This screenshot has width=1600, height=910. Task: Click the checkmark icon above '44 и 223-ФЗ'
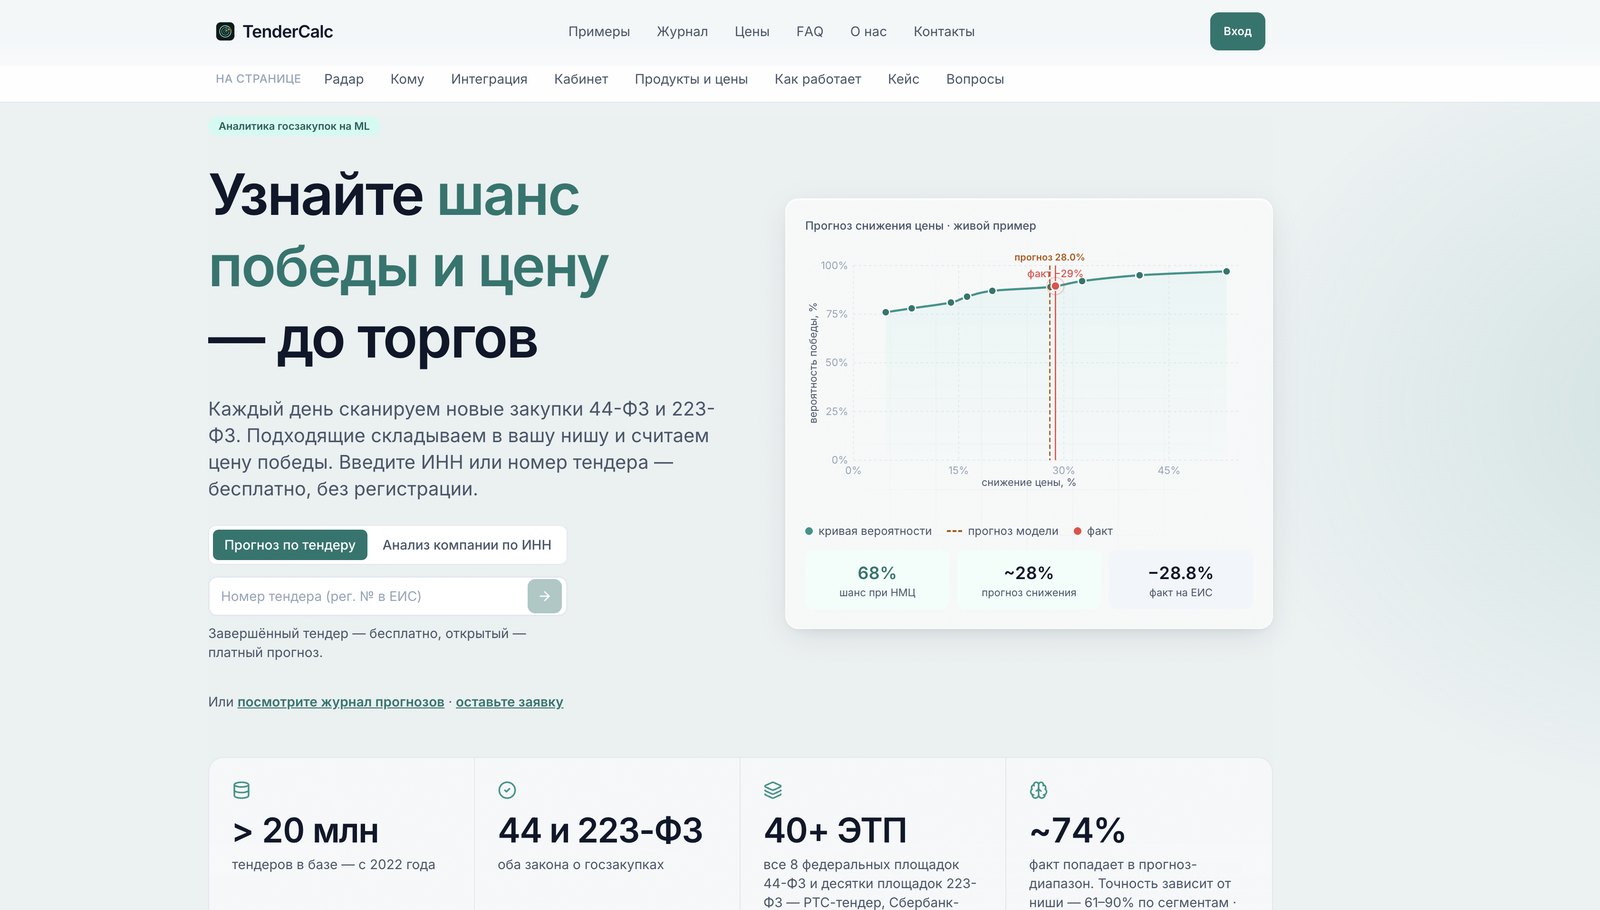tap(507, 790)
